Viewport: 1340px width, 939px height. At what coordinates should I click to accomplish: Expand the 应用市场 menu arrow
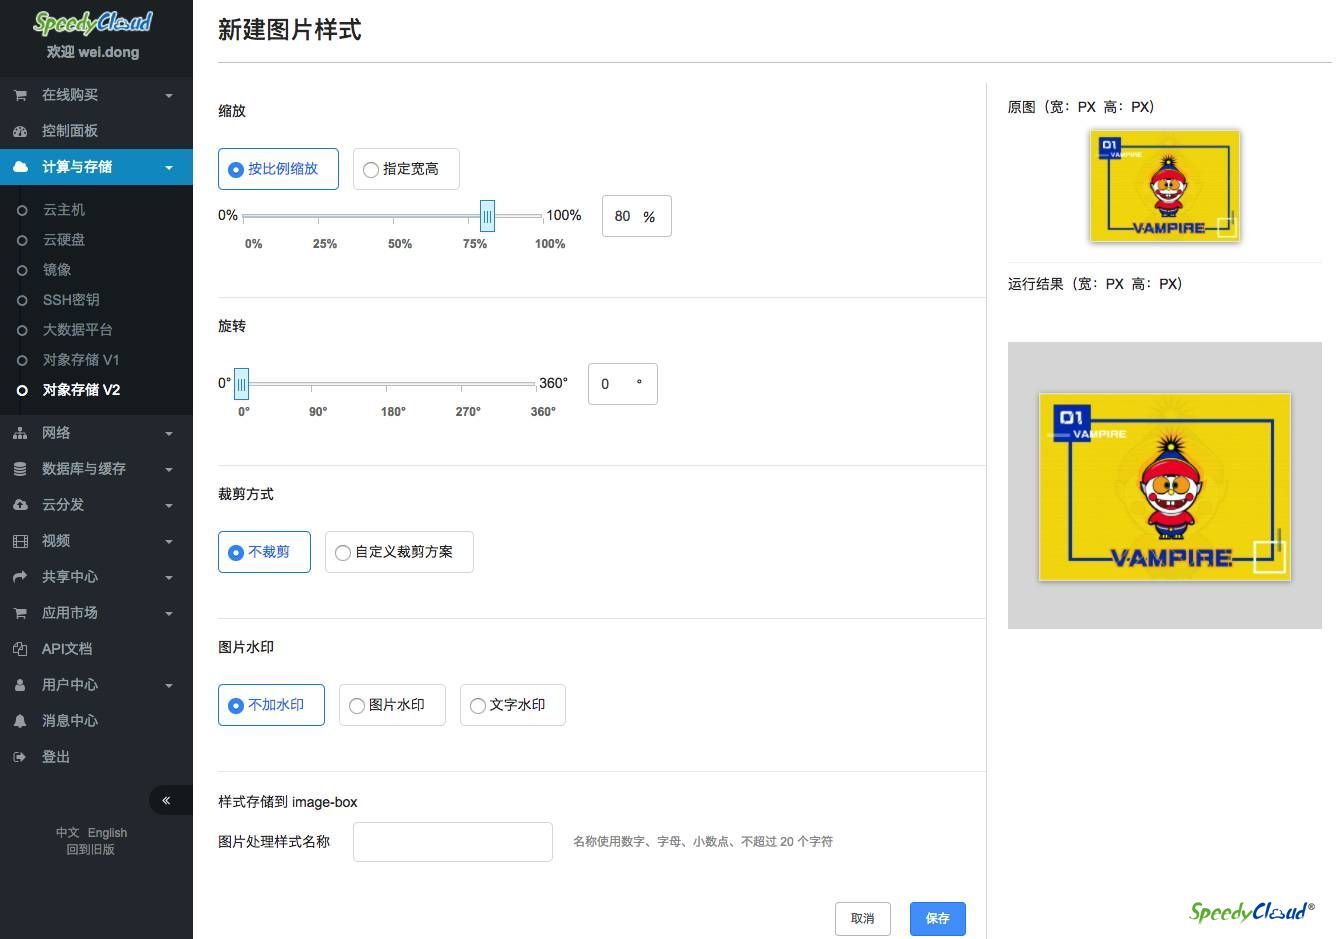click(x=169, y=614)
